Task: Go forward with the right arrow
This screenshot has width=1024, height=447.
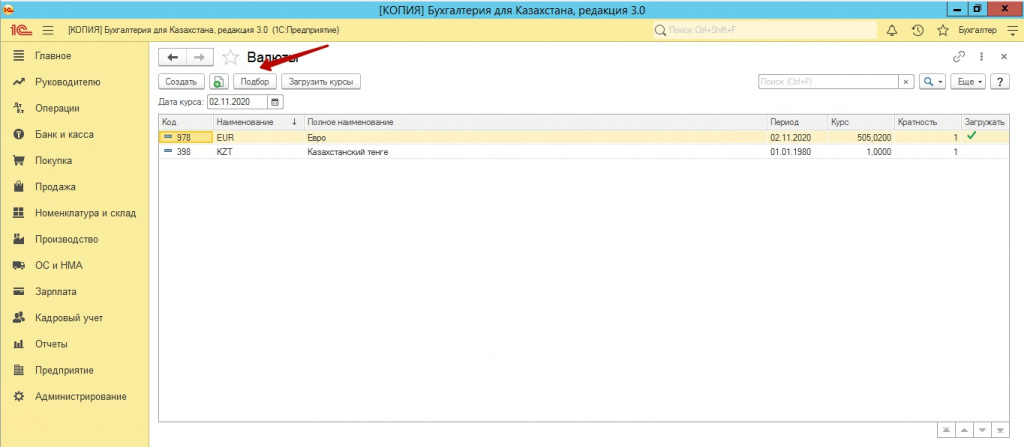Action: tap(200, 58)
